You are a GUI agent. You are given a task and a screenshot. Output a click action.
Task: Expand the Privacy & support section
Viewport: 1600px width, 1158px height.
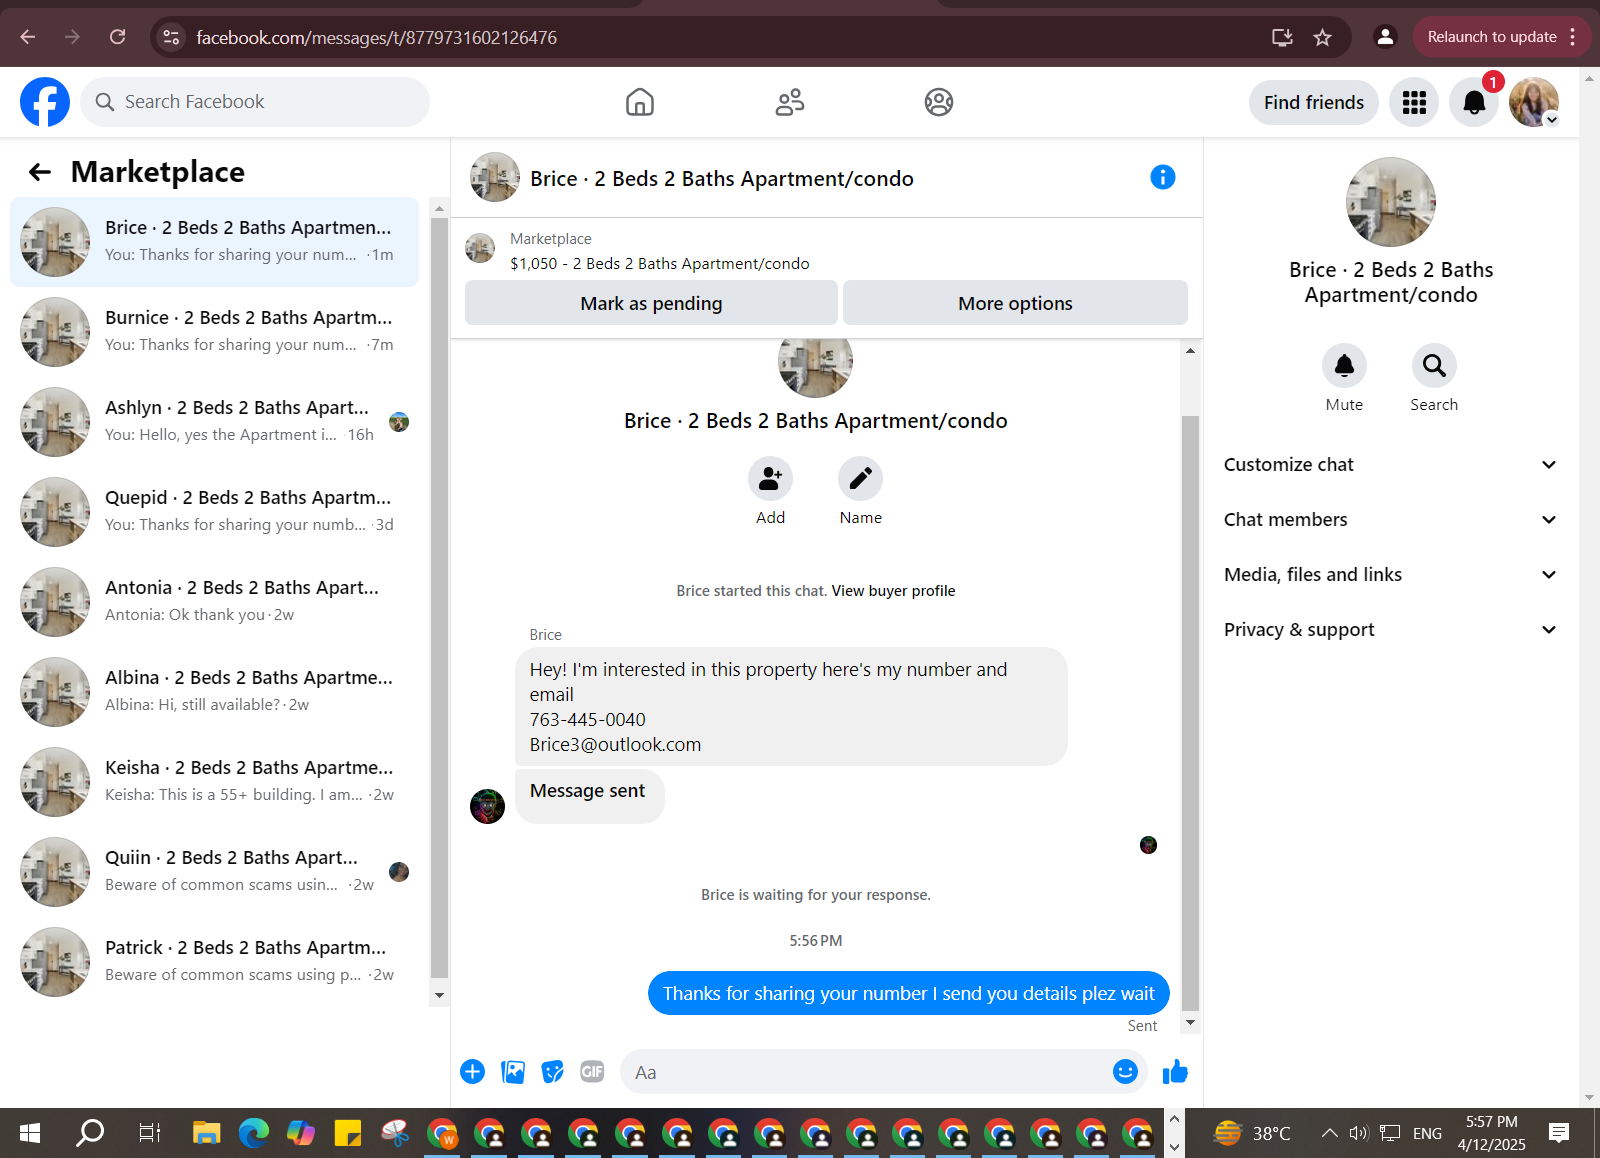pyautogui.click(x=1390, y=630)
